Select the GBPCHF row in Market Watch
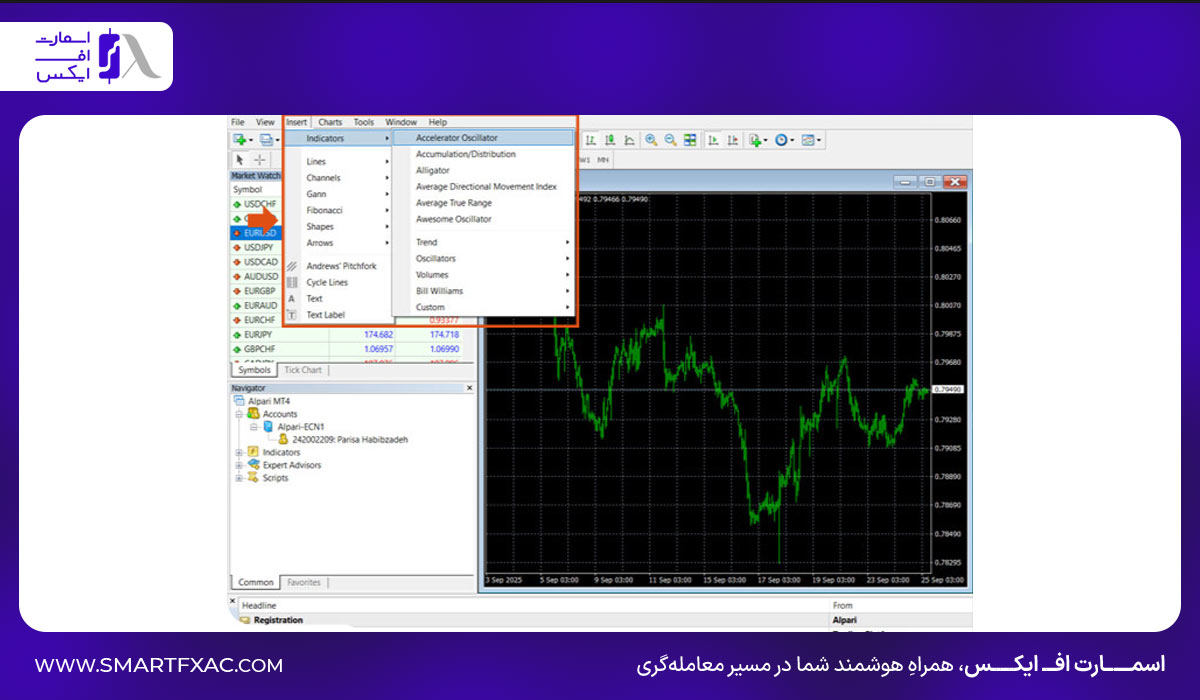Viewport: 1200px width, 700px height. click(x=347, y=349)
